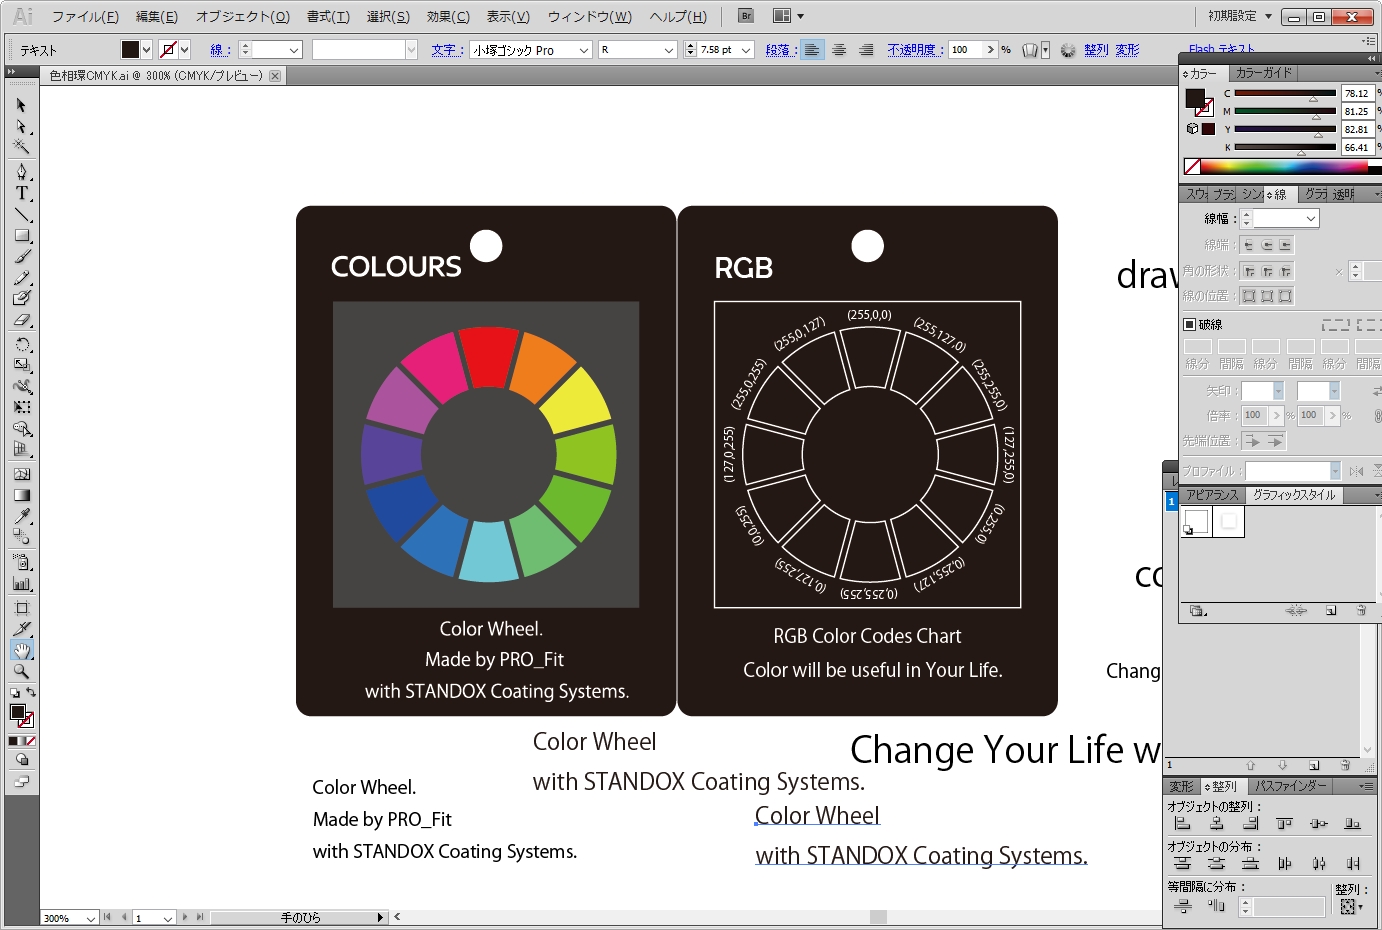
Task: Align paragraph text to the right
Action: click(866, 50)
